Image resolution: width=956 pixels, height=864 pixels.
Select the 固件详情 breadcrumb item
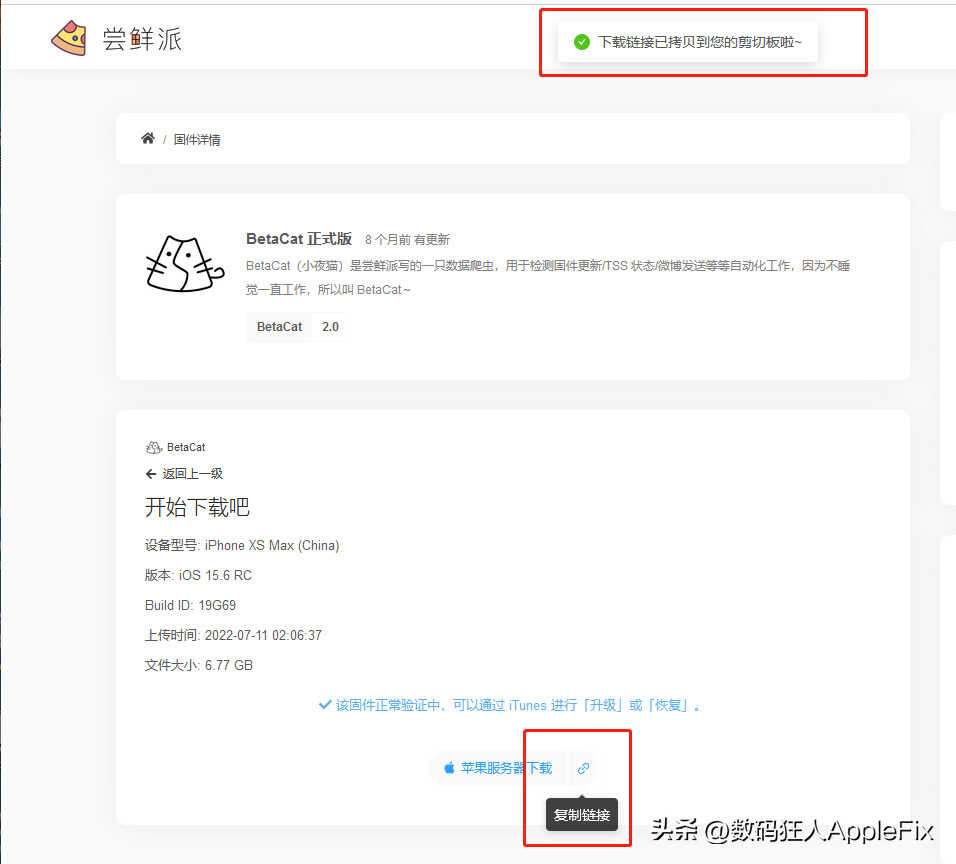[197, 140]
